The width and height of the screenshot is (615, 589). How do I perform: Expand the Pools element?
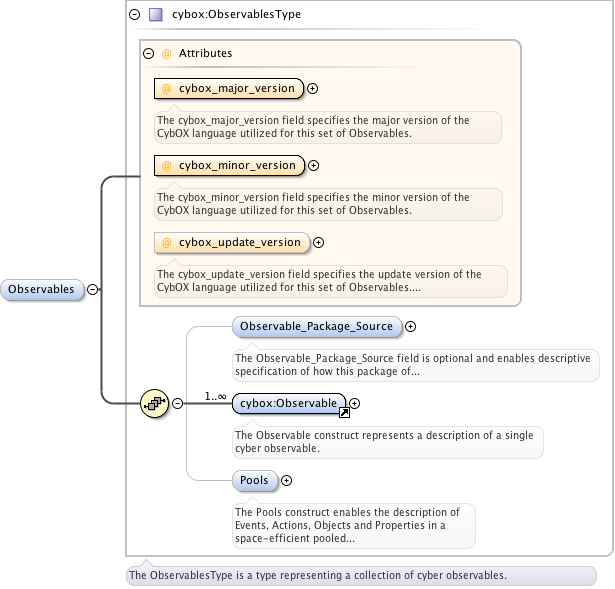(x=286, y=480)
